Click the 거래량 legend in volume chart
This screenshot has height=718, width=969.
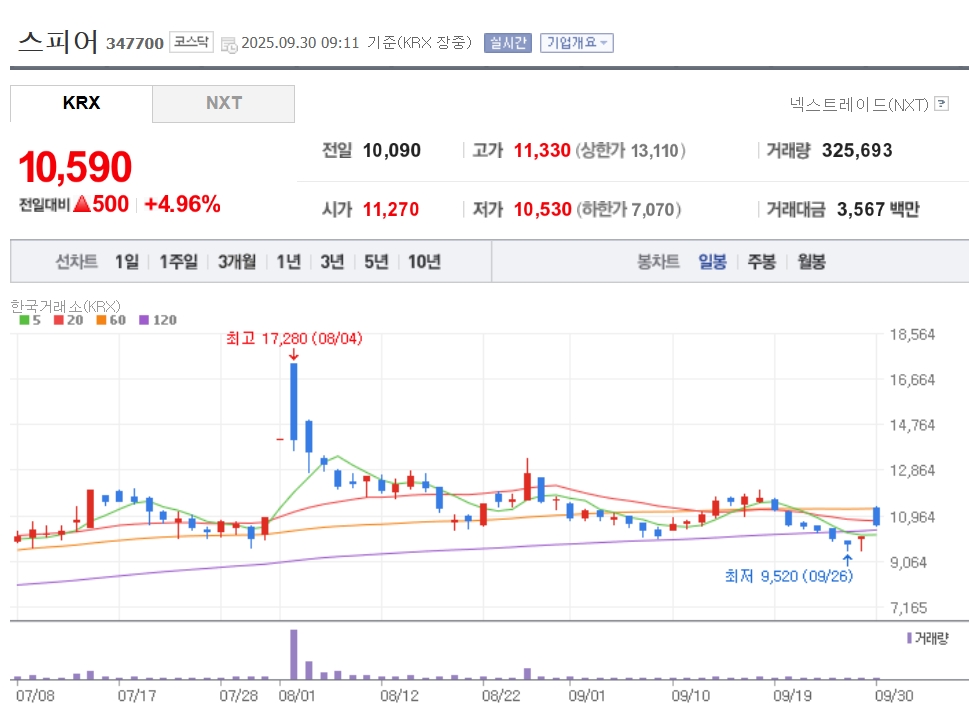[x=928, y=638]
